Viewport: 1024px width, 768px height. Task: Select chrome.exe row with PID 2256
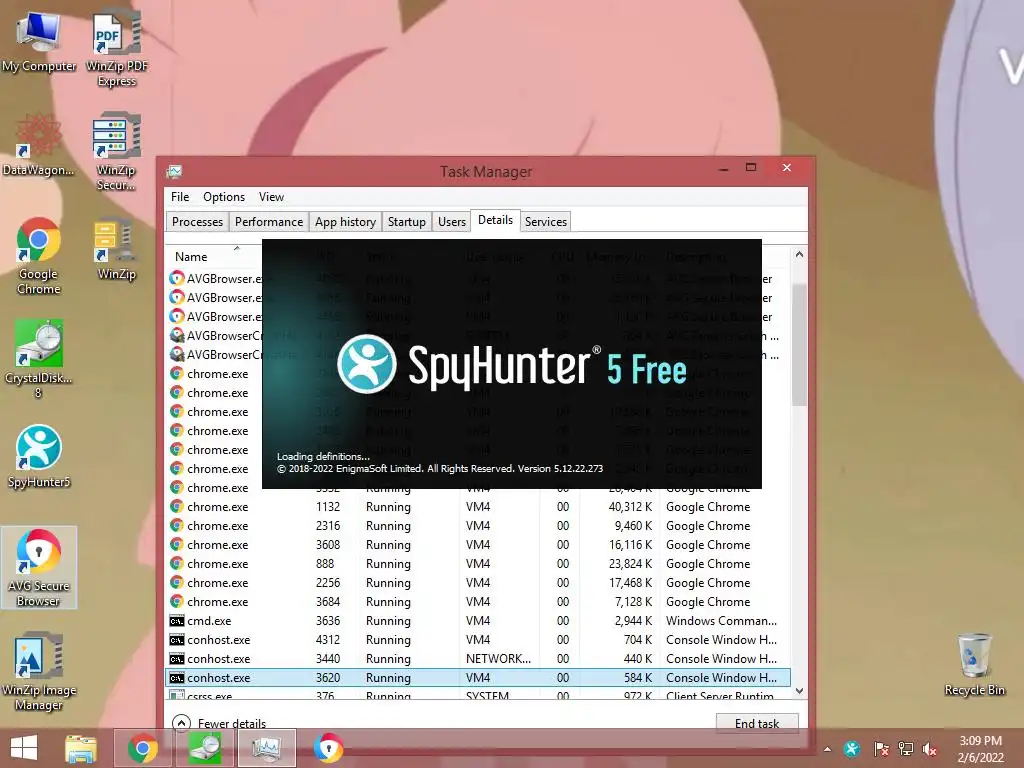[478, 583]
